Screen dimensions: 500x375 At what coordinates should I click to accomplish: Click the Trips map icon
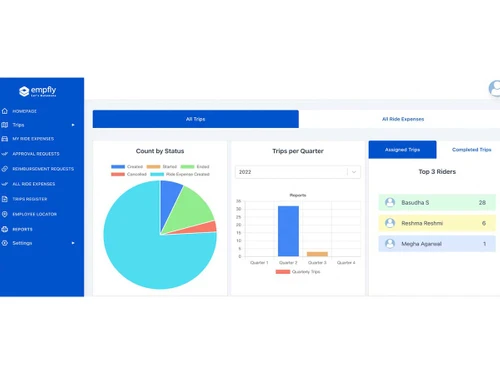(5, 125)
